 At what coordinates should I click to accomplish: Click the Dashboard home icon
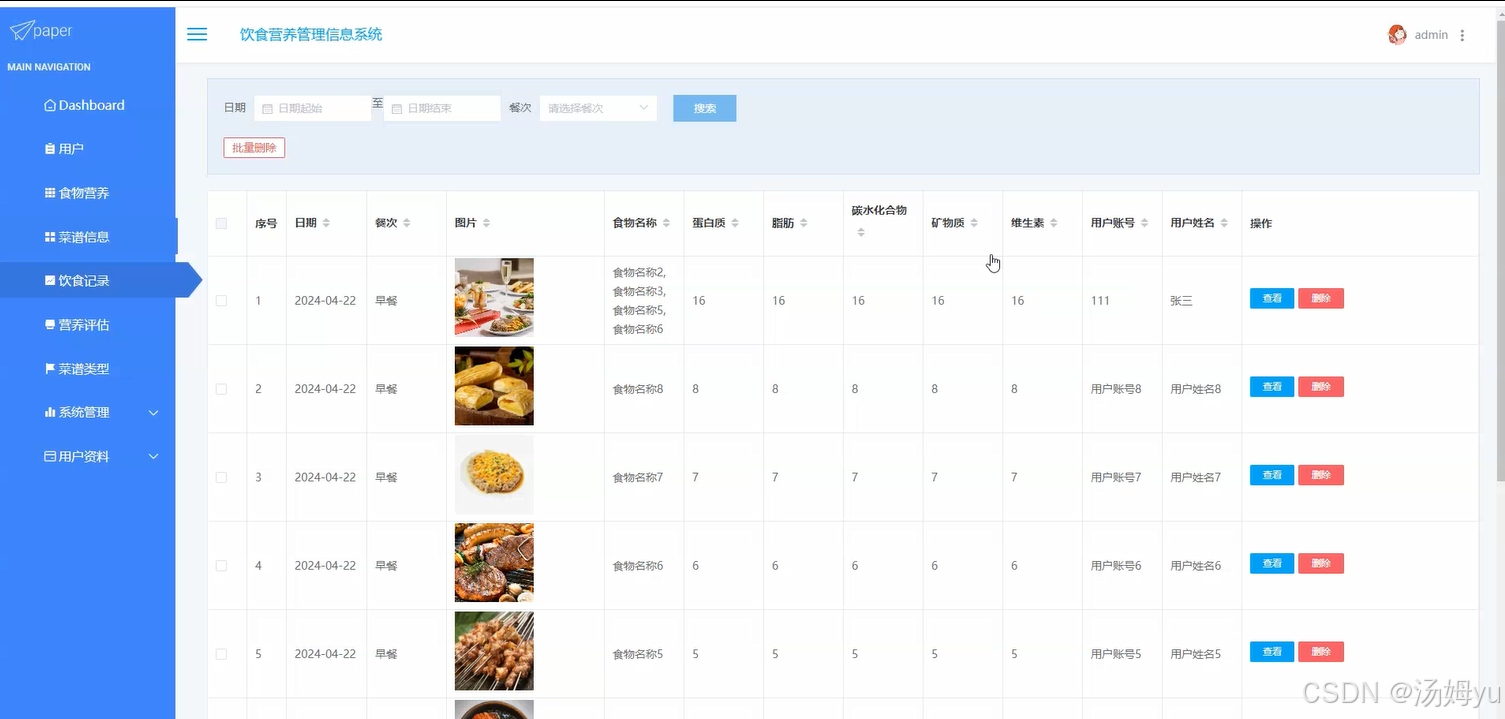50,105
